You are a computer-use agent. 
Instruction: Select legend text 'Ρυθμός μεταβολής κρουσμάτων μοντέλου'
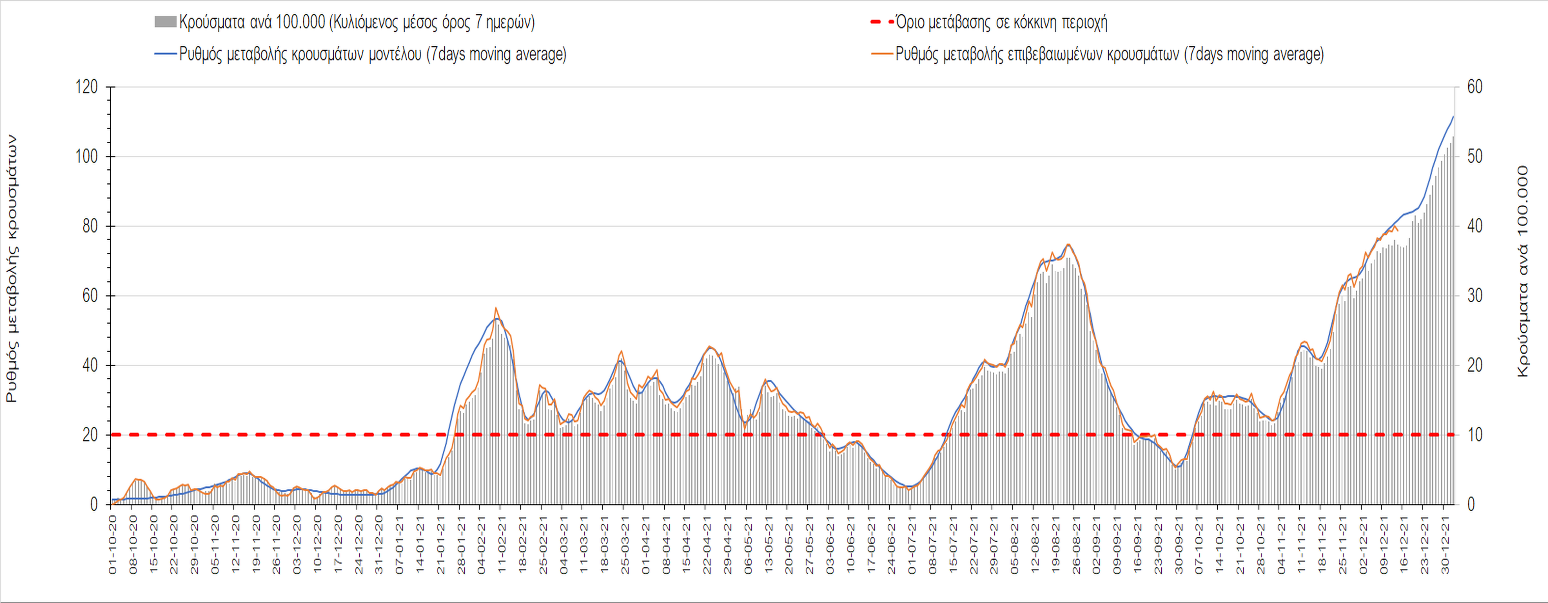pyautogui.click(x=373, y=54)
